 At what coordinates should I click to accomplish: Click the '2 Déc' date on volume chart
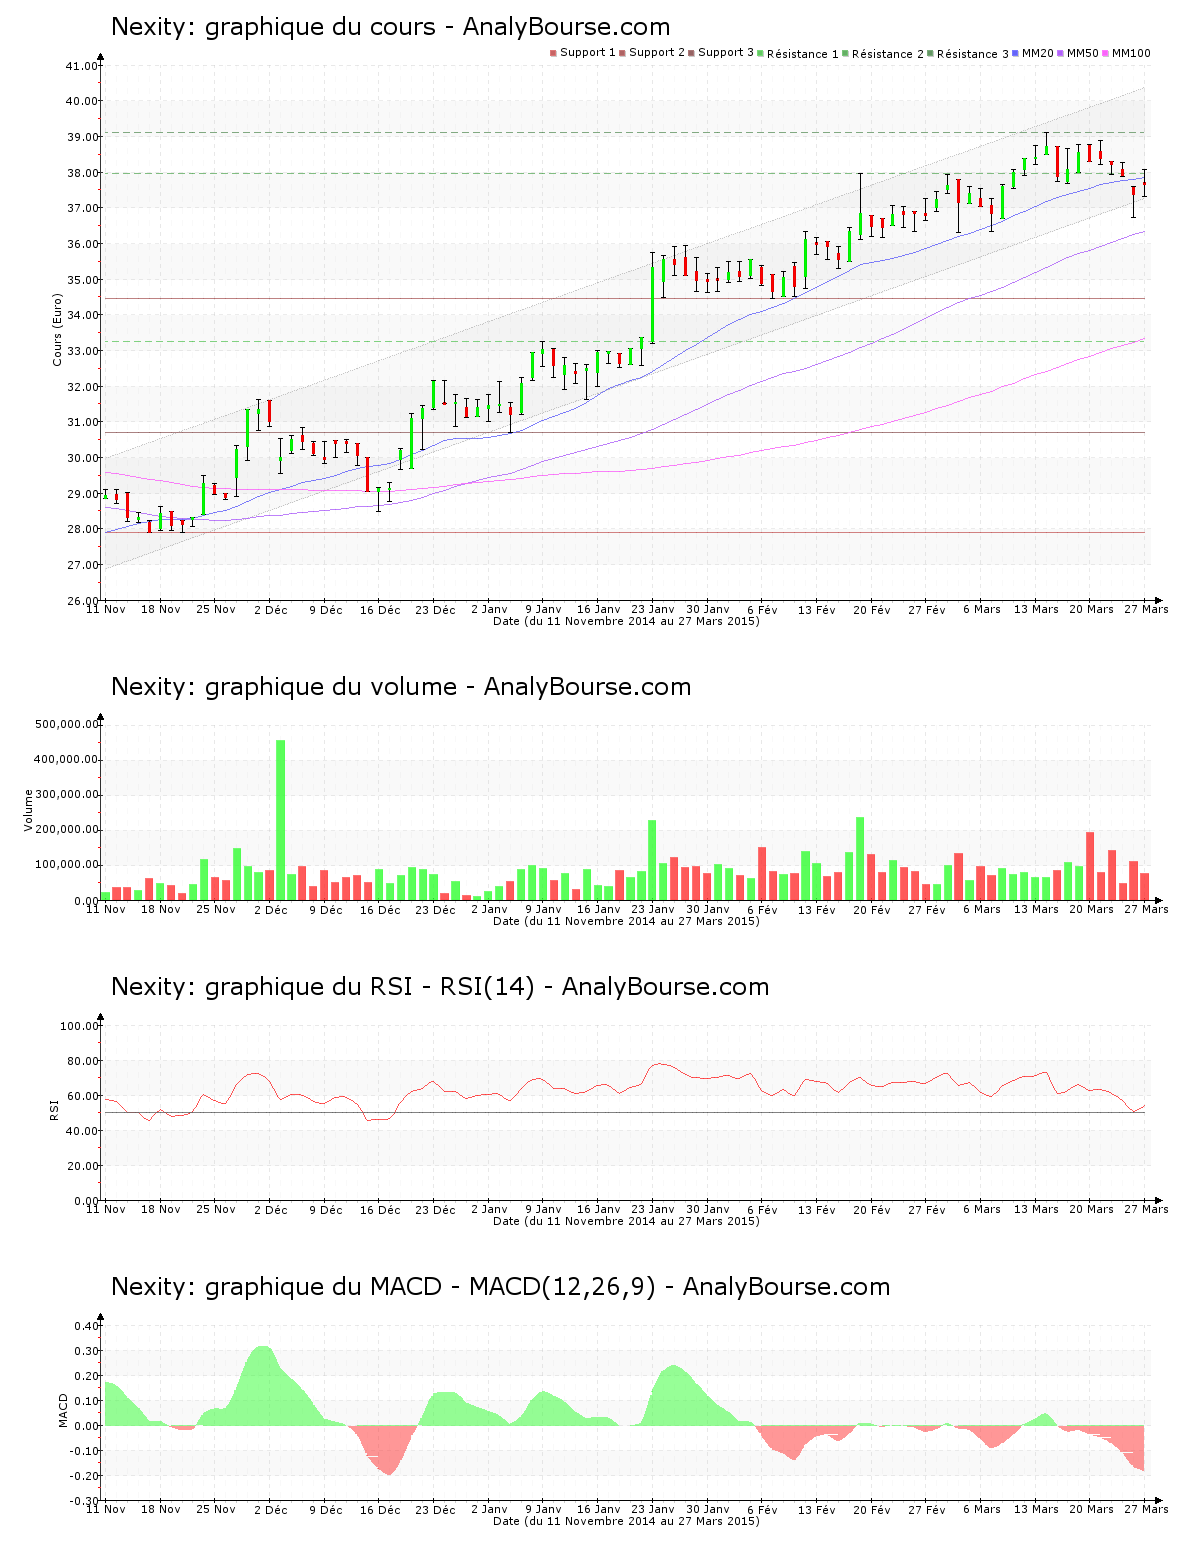tap(270, 909)
